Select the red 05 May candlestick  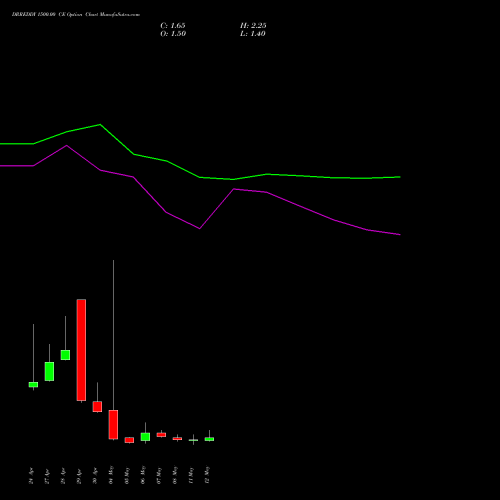[129, 440]
